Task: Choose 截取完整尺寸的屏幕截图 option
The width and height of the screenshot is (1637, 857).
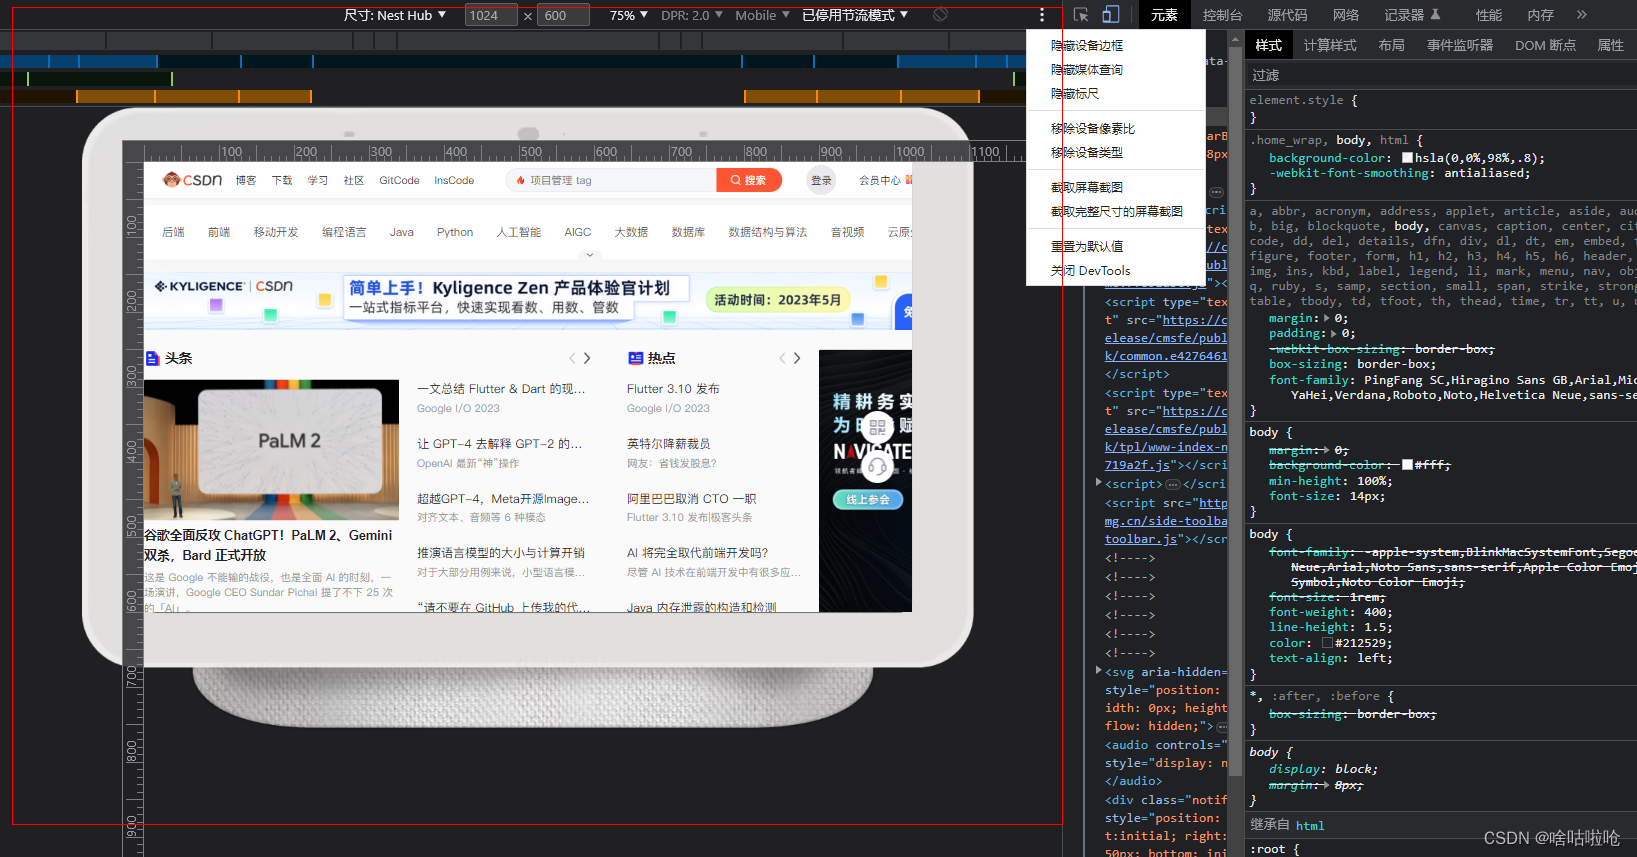Action: [1117, 211]
